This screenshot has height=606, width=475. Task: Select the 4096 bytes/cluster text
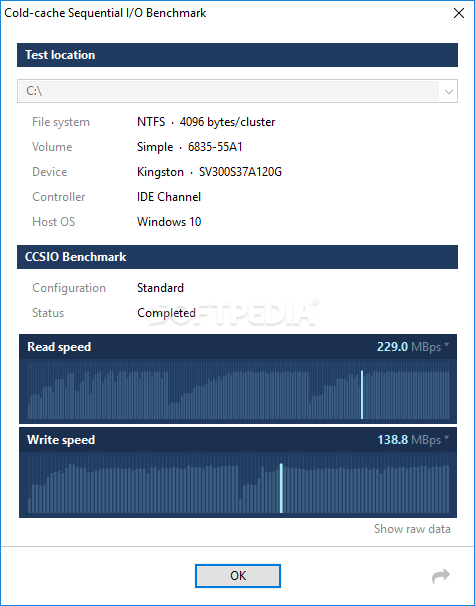(x=227, y=122)
